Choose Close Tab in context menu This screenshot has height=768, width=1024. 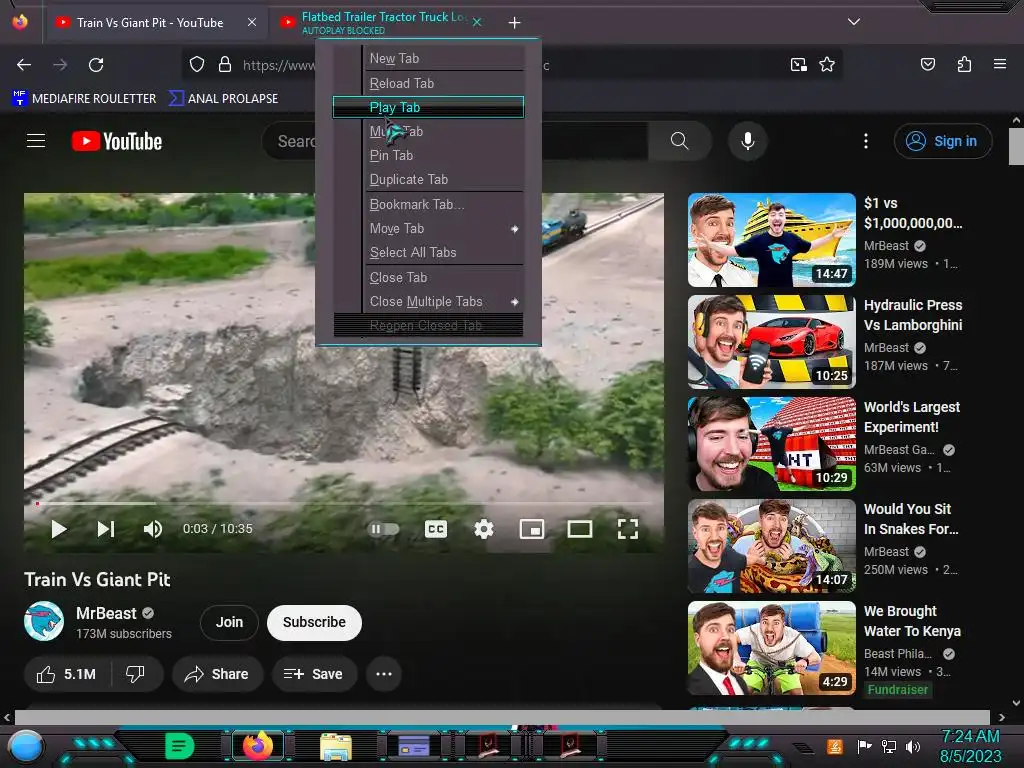(428, 278)
